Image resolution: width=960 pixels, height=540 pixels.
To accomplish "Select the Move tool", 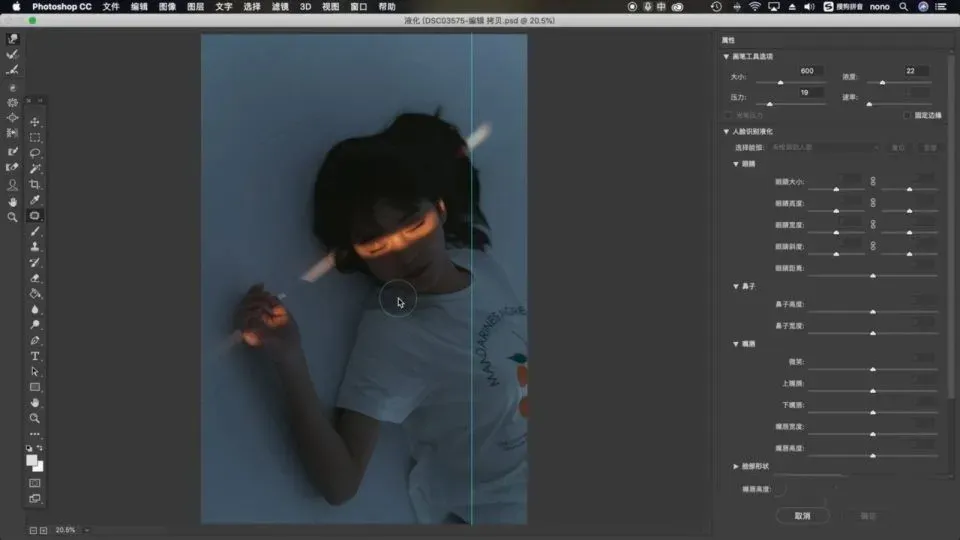I will coord(35,122).
